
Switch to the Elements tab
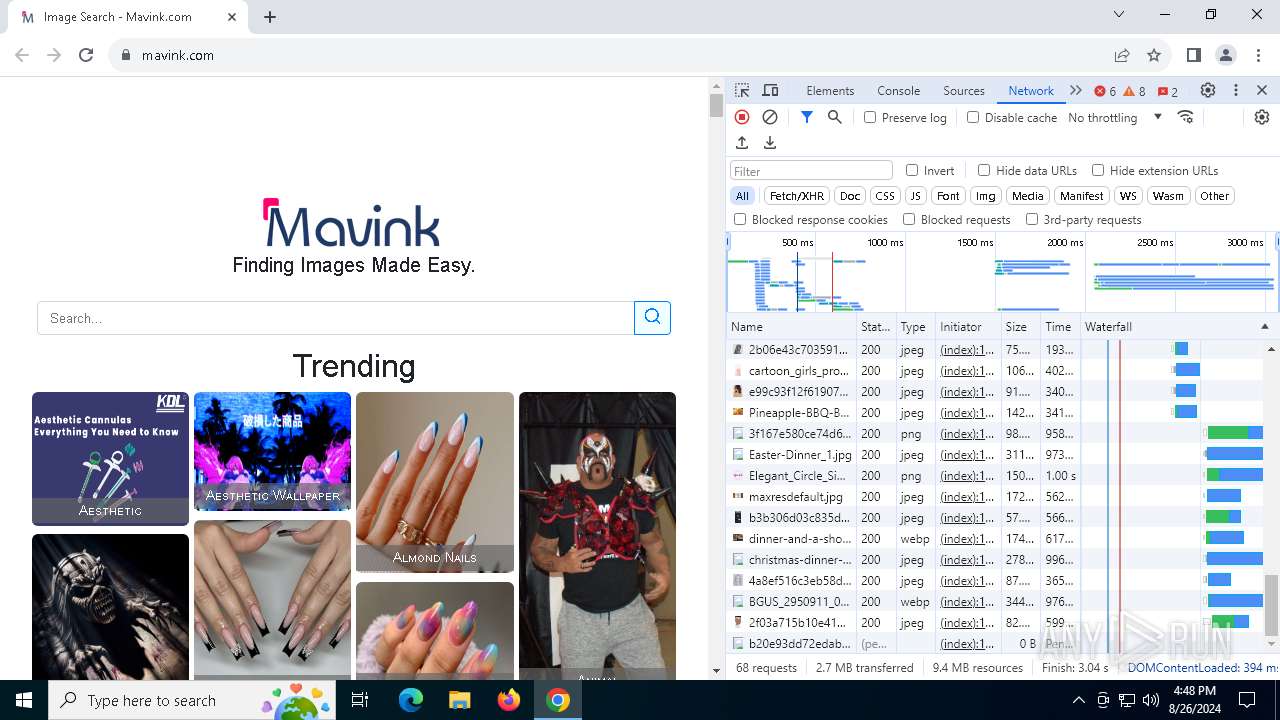(x=830, y=90)
